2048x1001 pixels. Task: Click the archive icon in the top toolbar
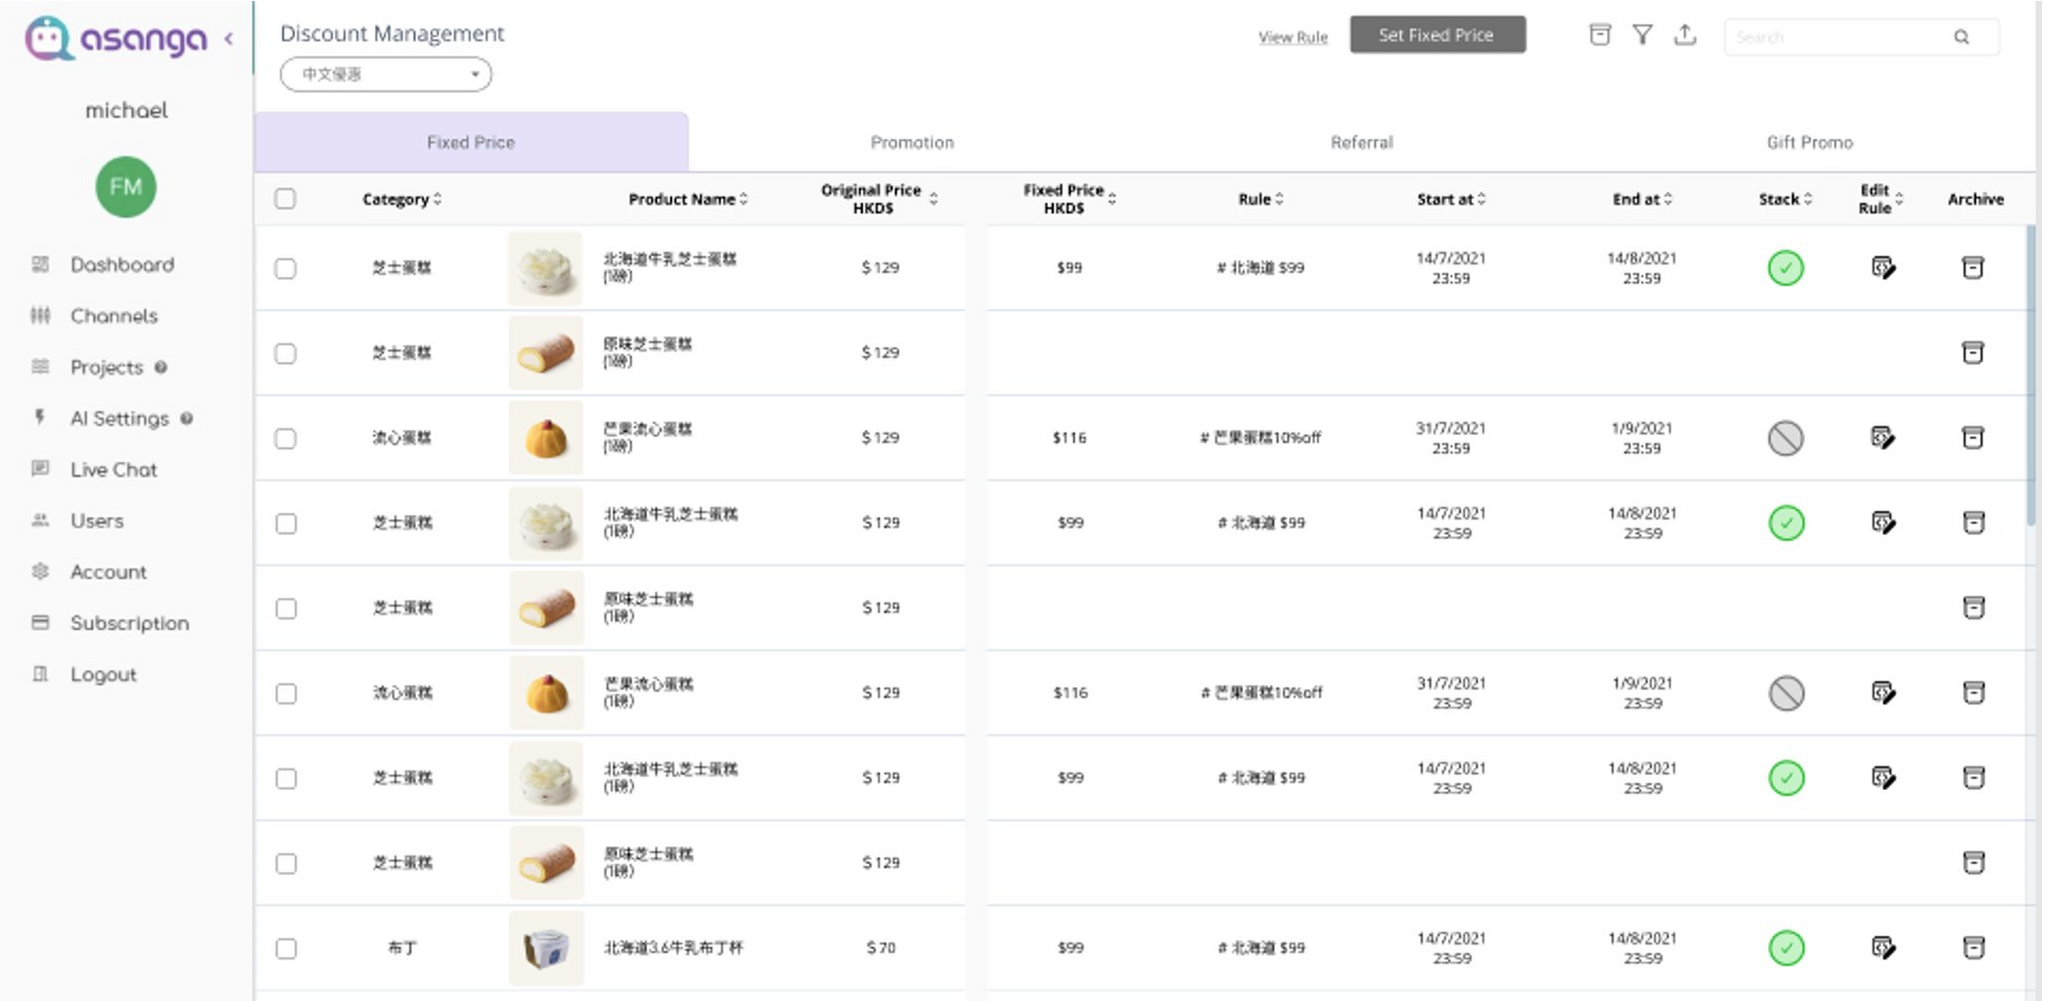tap(1600, 35)
